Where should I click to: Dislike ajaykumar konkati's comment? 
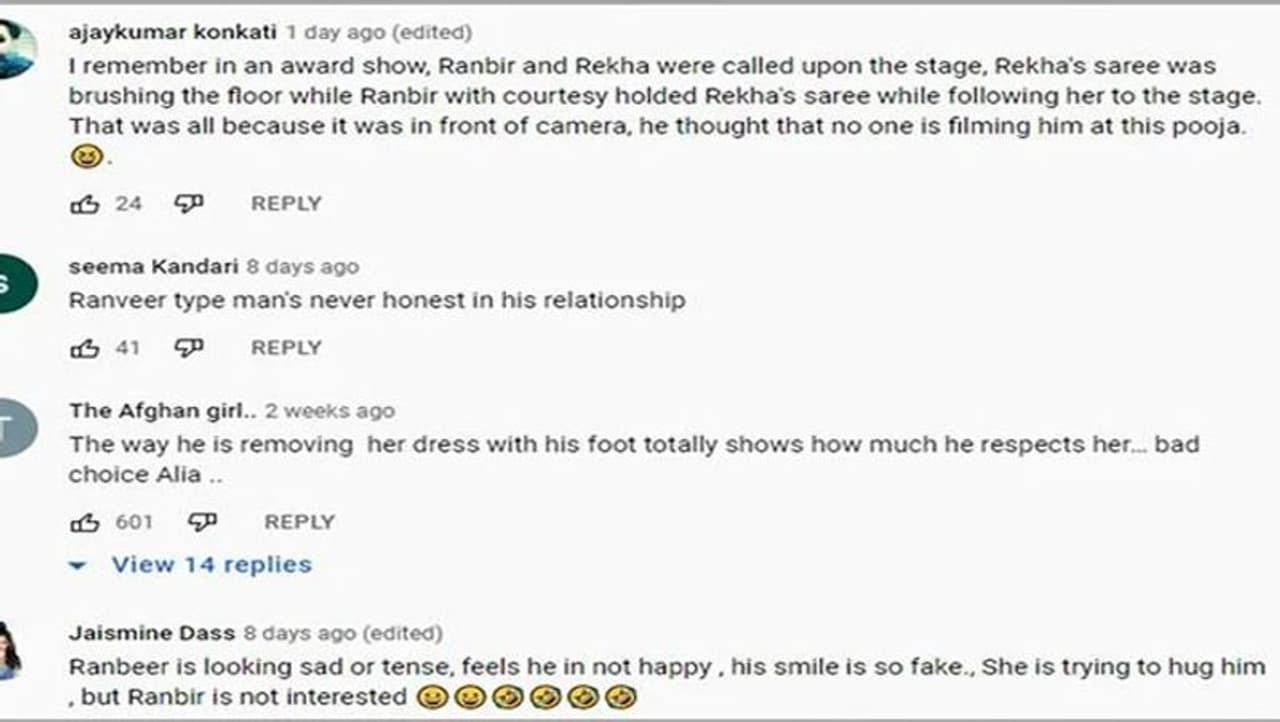pyautogui.click(x=188, y=204)
